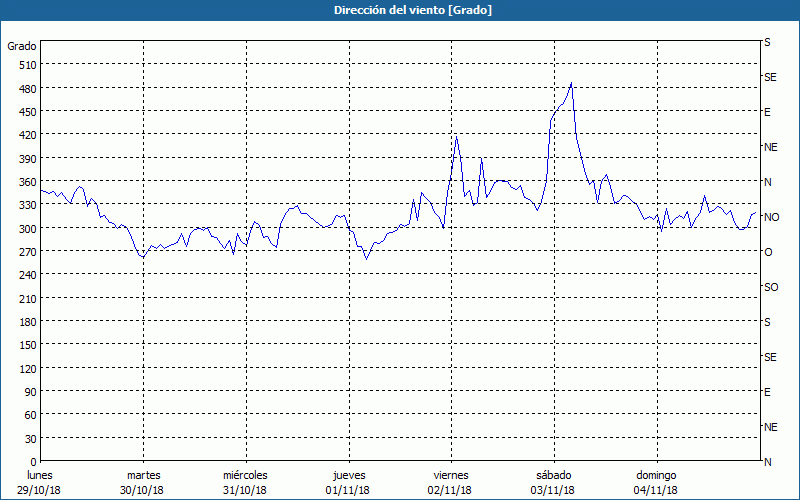Click the 'N' compass label level with 0

click(768, 462)
